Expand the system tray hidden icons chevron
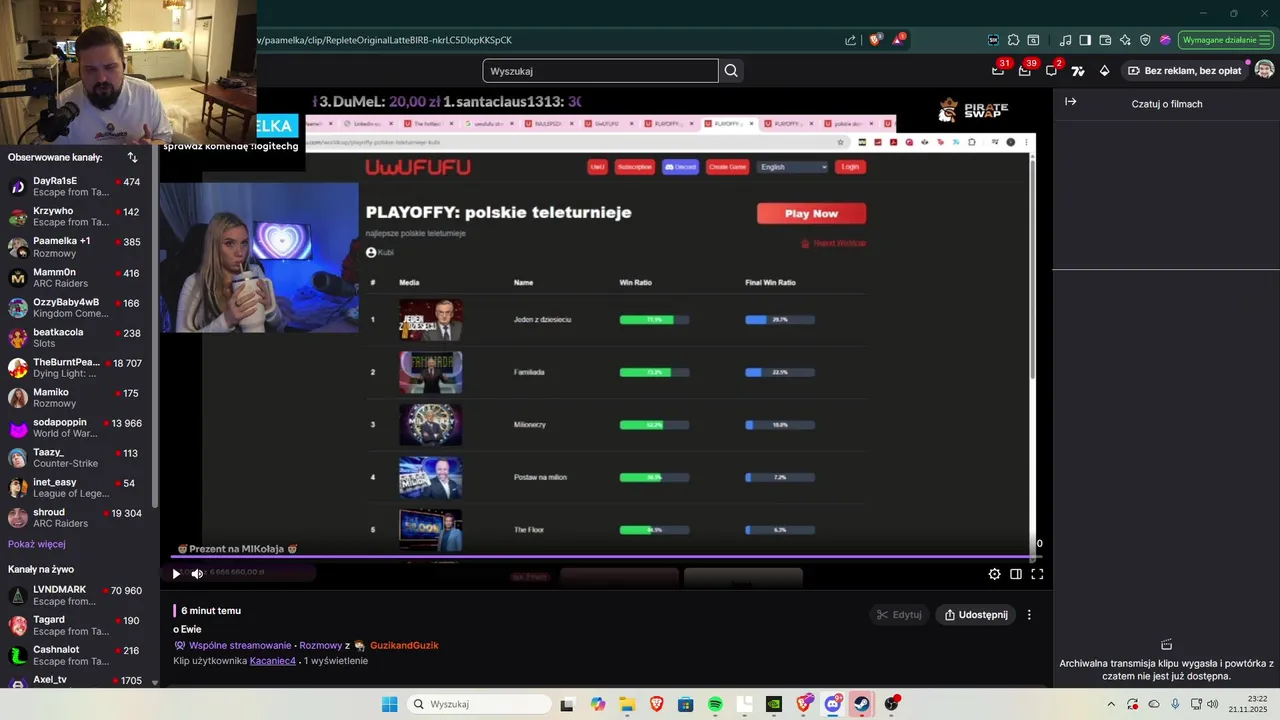Screen dimensions: 1280x720 pos(1113,704)
